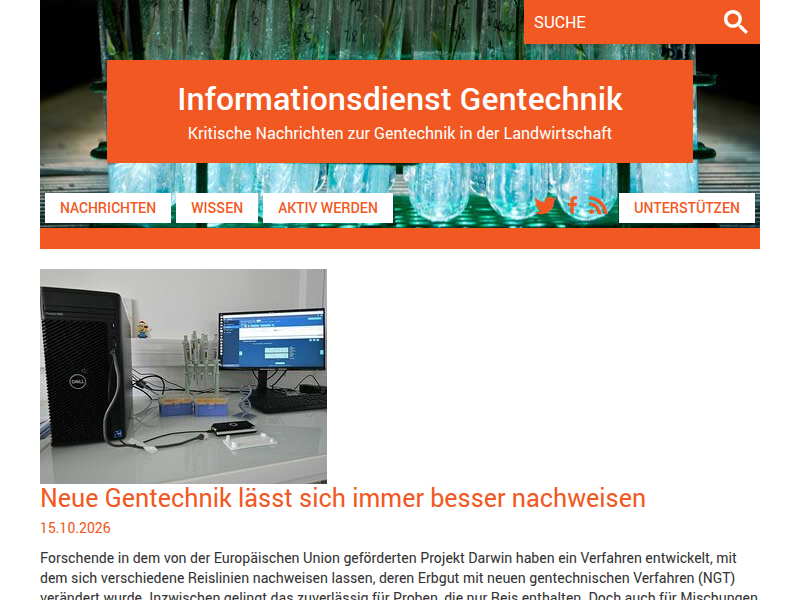Screen dimensions: 800x600
Task: Open the WISSEN menu item
Action: 217,208
